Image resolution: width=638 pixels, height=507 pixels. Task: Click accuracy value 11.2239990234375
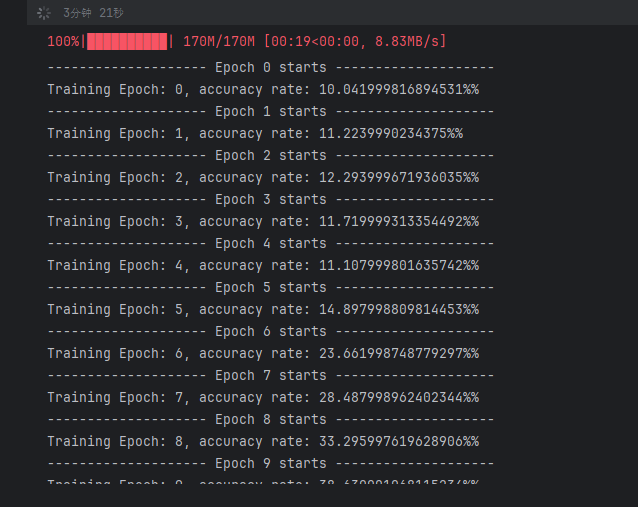(382, 133)
